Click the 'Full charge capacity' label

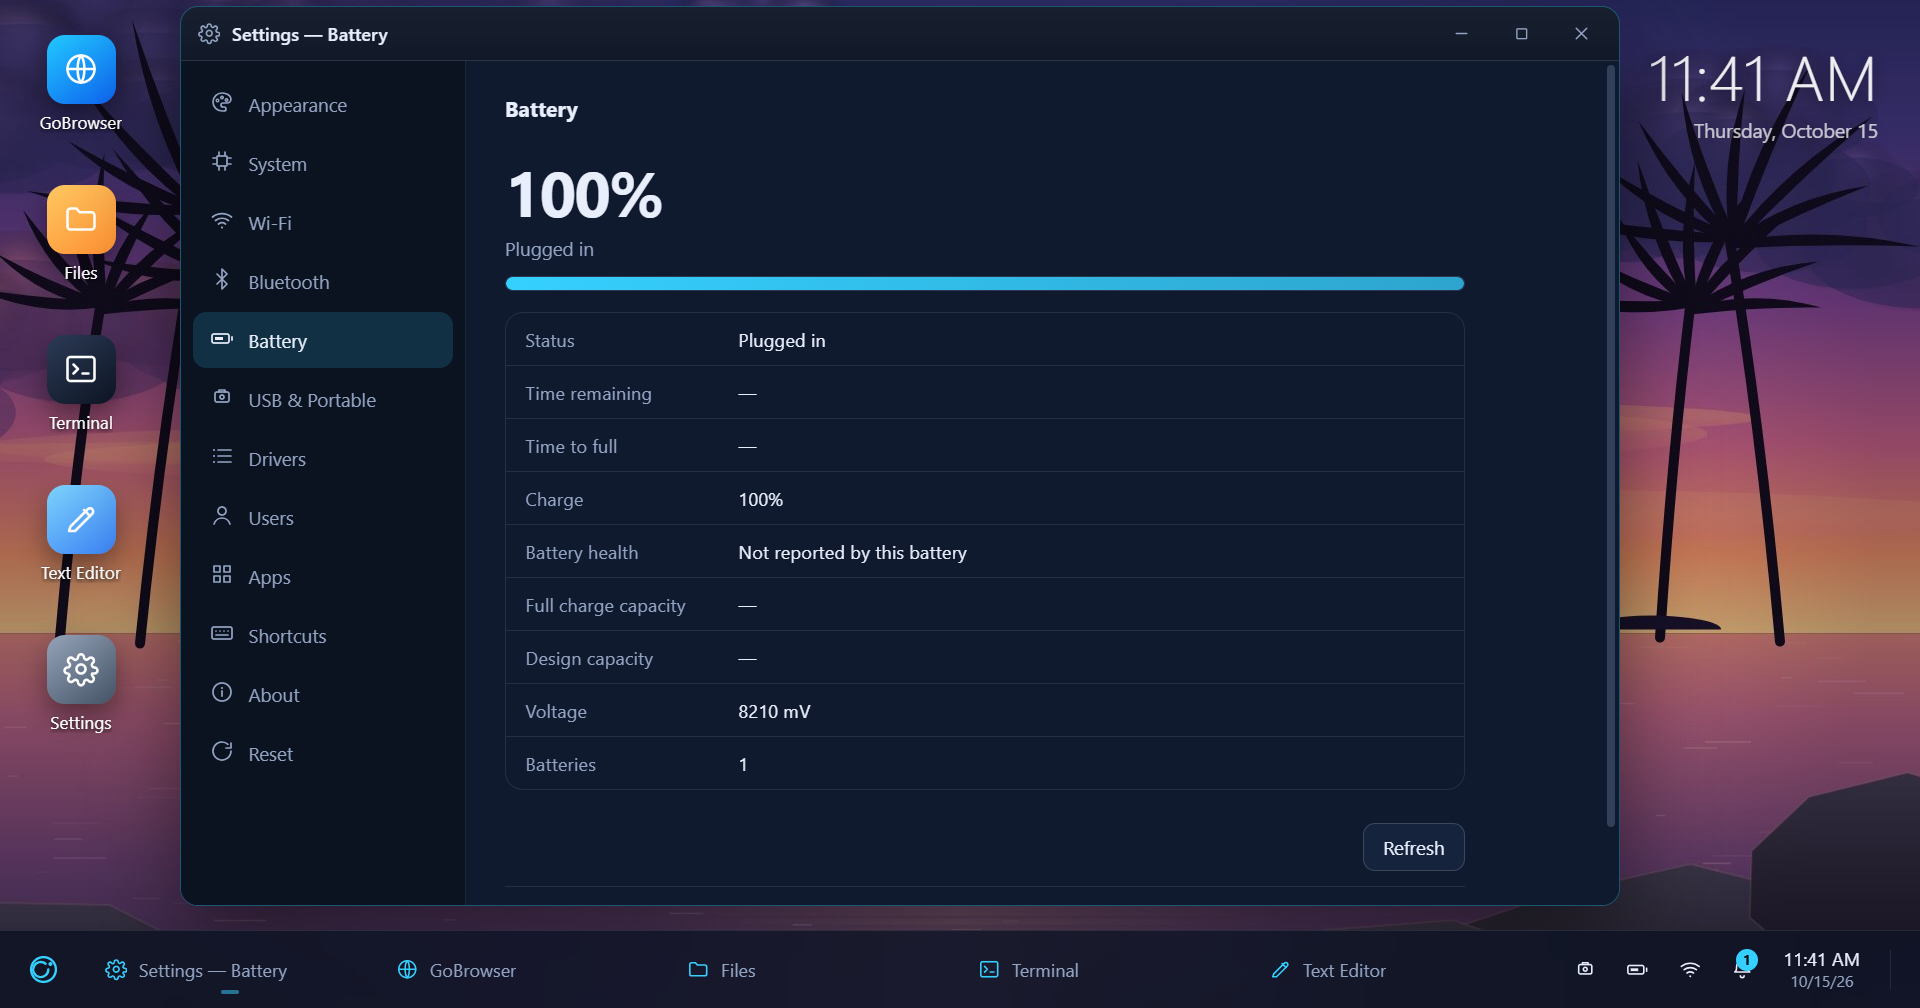[x=605, y=606]
